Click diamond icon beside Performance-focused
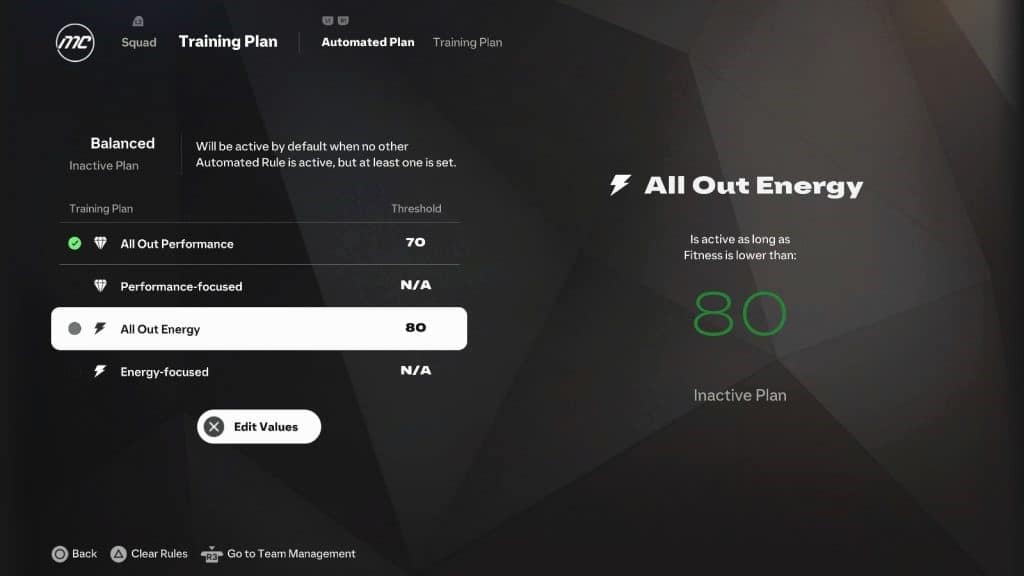 [100, 285]
